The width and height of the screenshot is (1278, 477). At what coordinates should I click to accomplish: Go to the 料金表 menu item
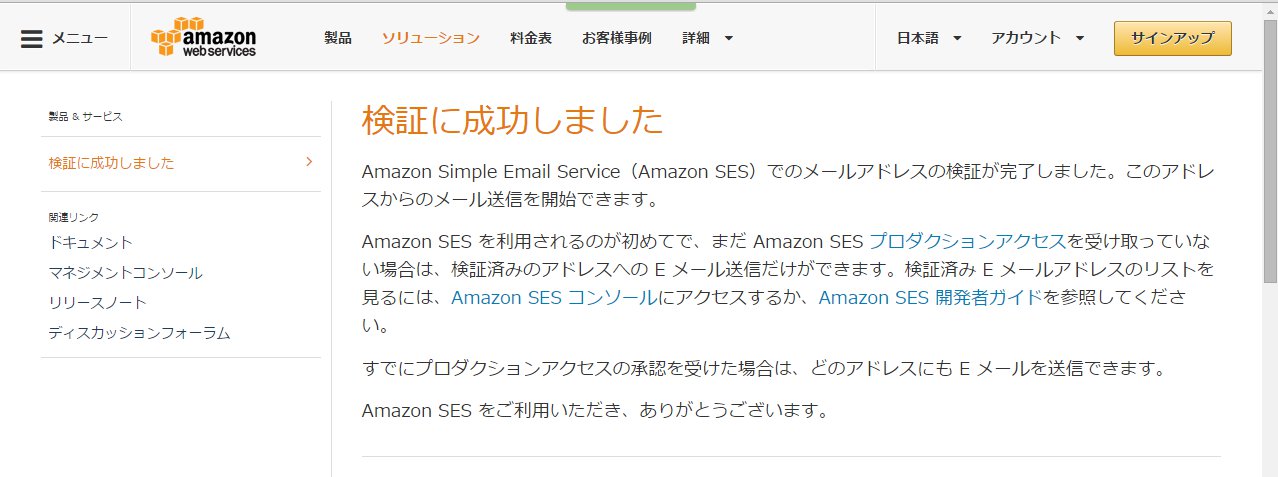click(x=531, y=38)
